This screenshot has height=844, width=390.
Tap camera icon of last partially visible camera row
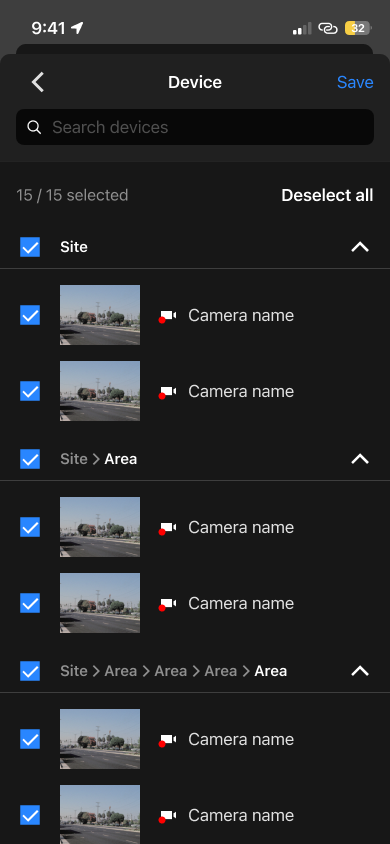click(167, 816)
